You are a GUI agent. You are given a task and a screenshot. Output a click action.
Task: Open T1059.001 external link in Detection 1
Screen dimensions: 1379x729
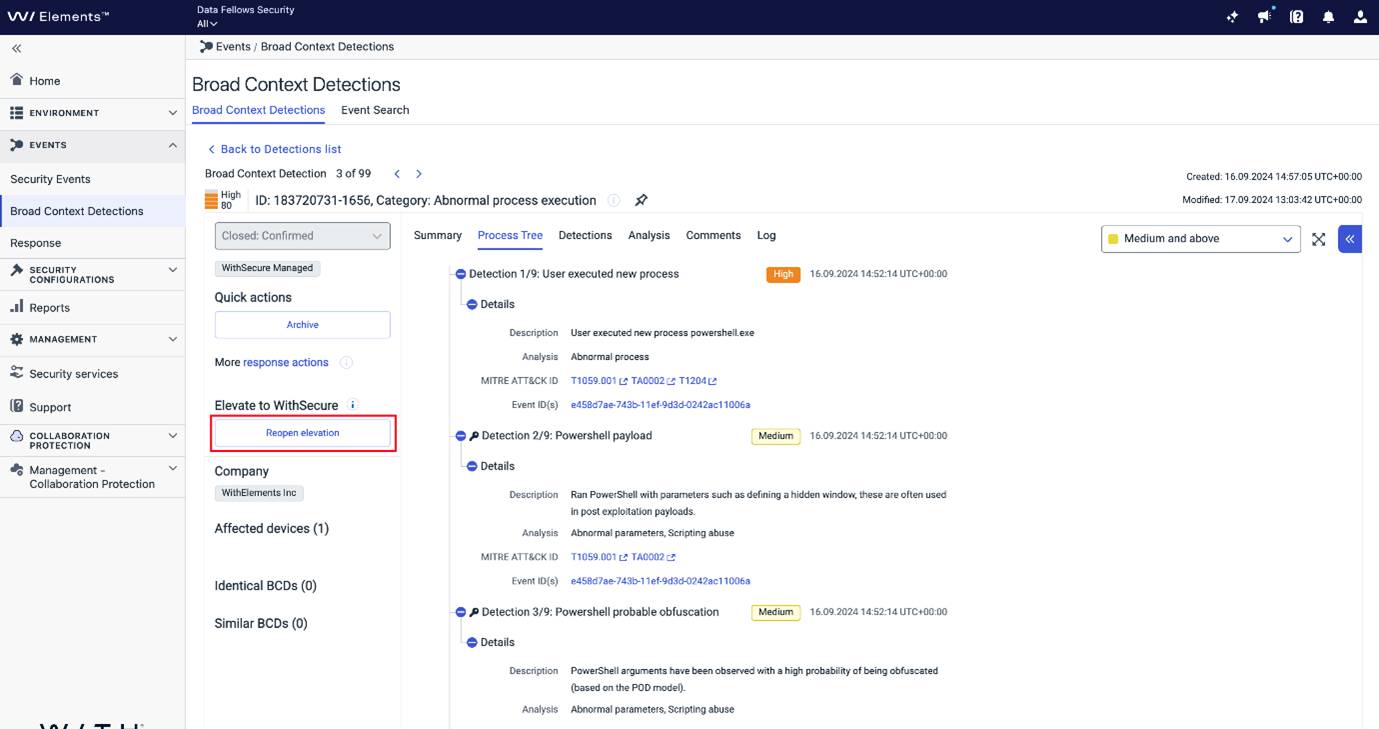(599, 381)
